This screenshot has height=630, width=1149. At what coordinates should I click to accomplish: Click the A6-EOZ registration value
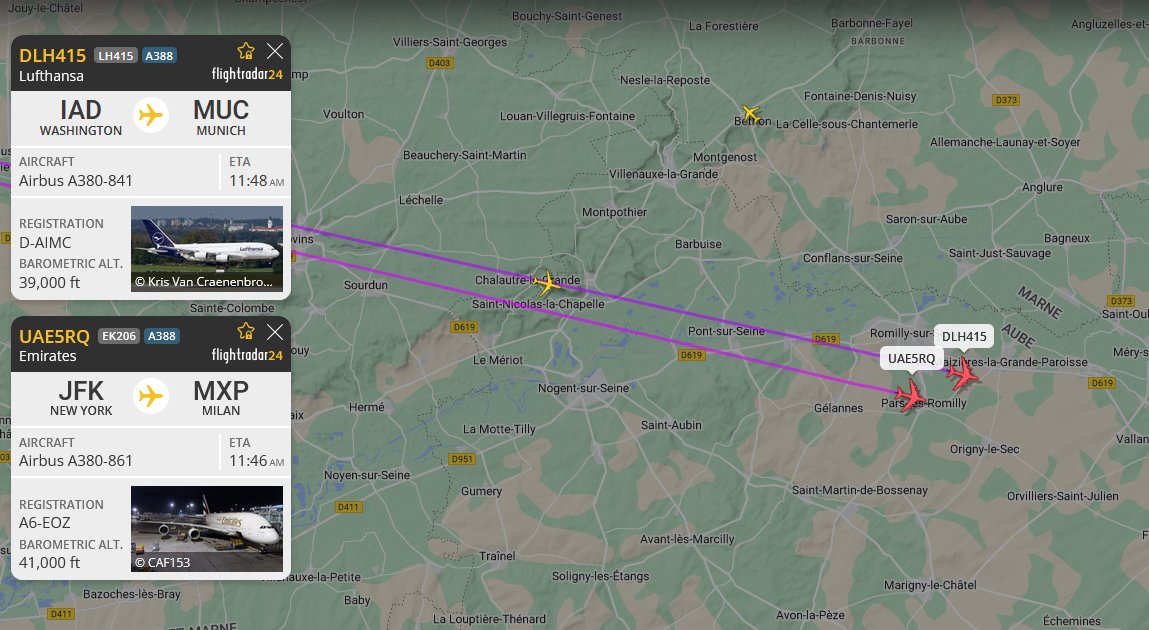[x=45, y=523]
